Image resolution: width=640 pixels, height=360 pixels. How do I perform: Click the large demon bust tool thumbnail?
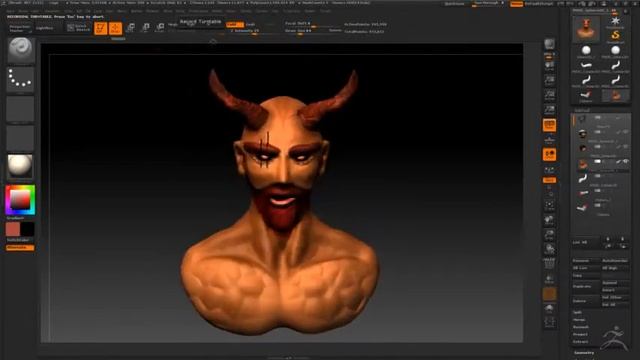586,29
